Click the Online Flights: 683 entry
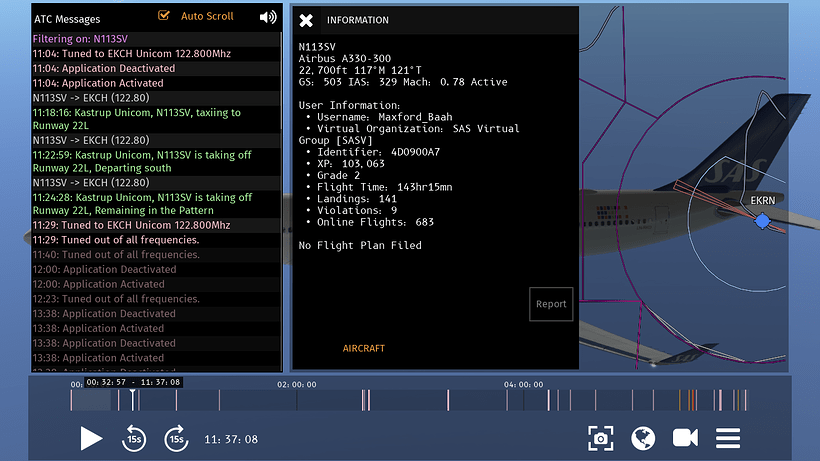Viewport: 820px width, 461px height. [375, 222]
